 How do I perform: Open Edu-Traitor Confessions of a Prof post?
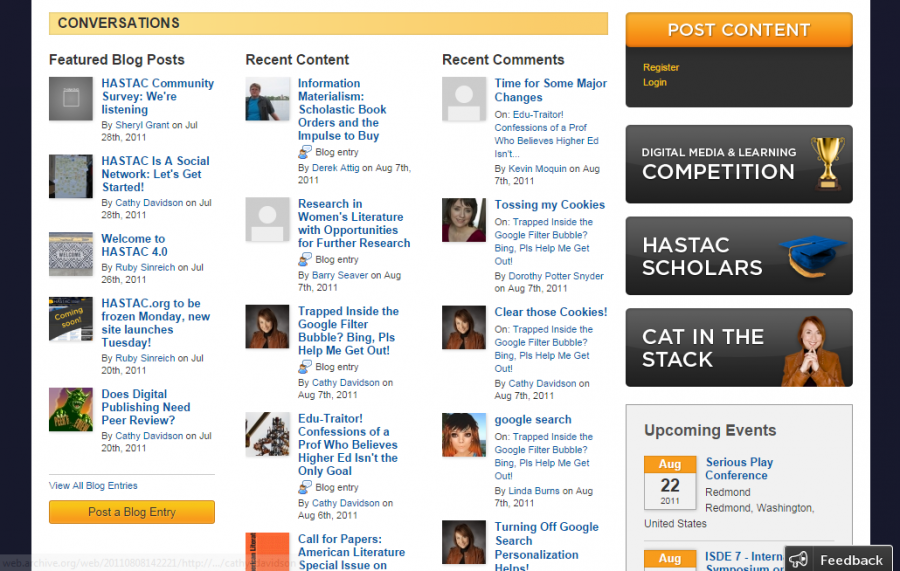pos(347,445)
